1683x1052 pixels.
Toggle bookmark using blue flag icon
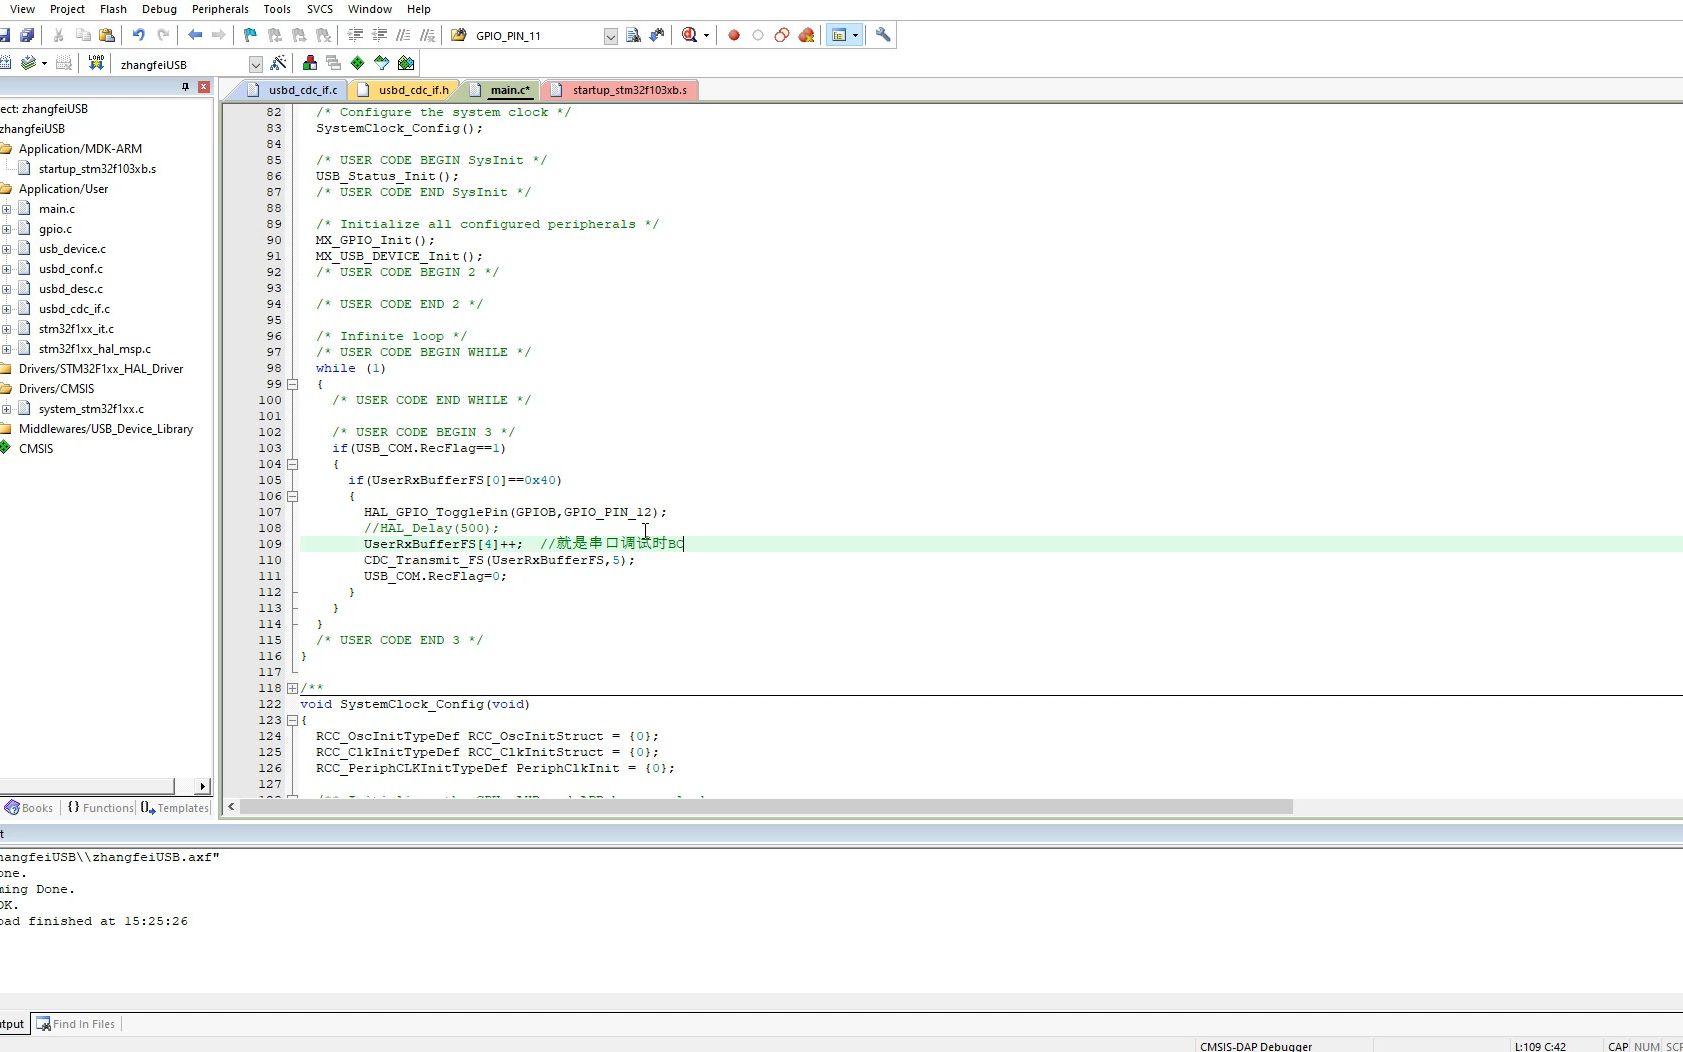pos(250,35)
